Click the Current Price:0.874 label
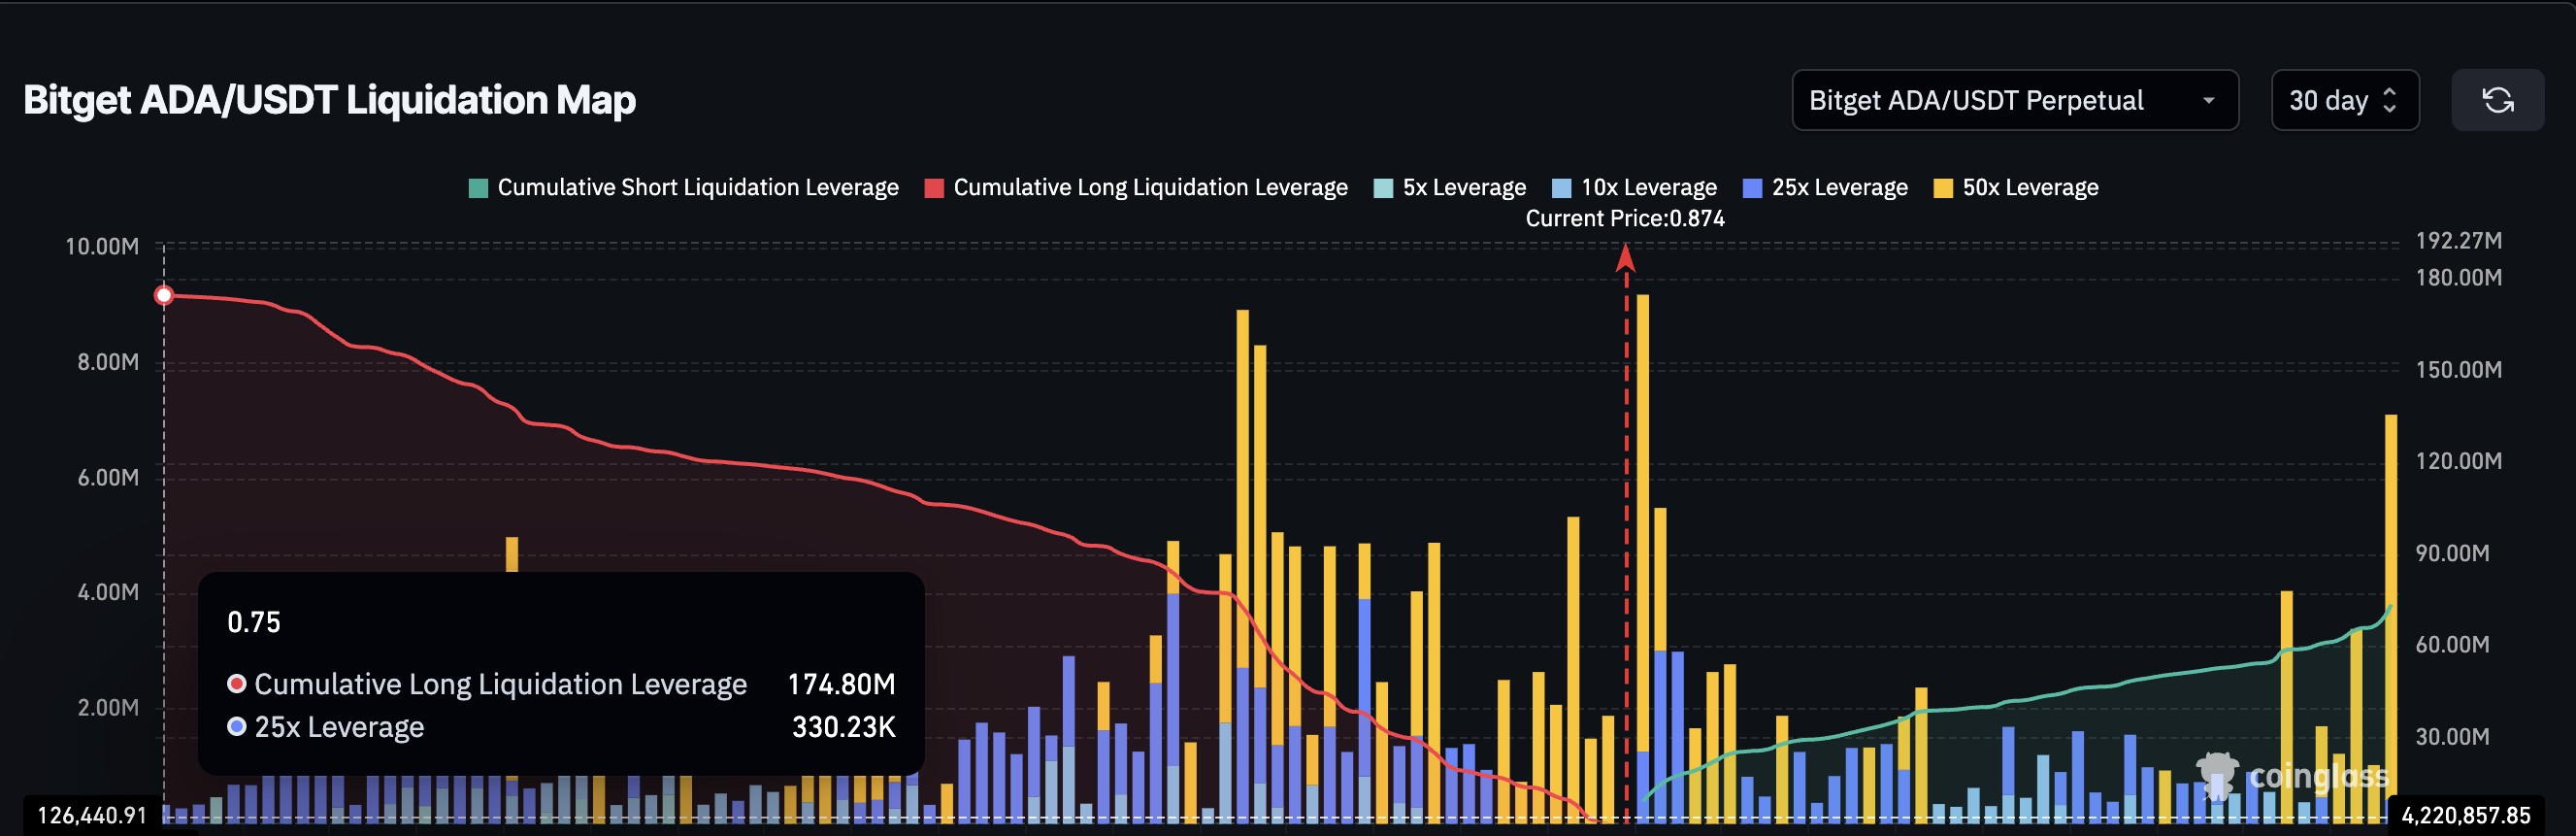This screenshot has height=836, width=2576. (x=1625, y=218)
